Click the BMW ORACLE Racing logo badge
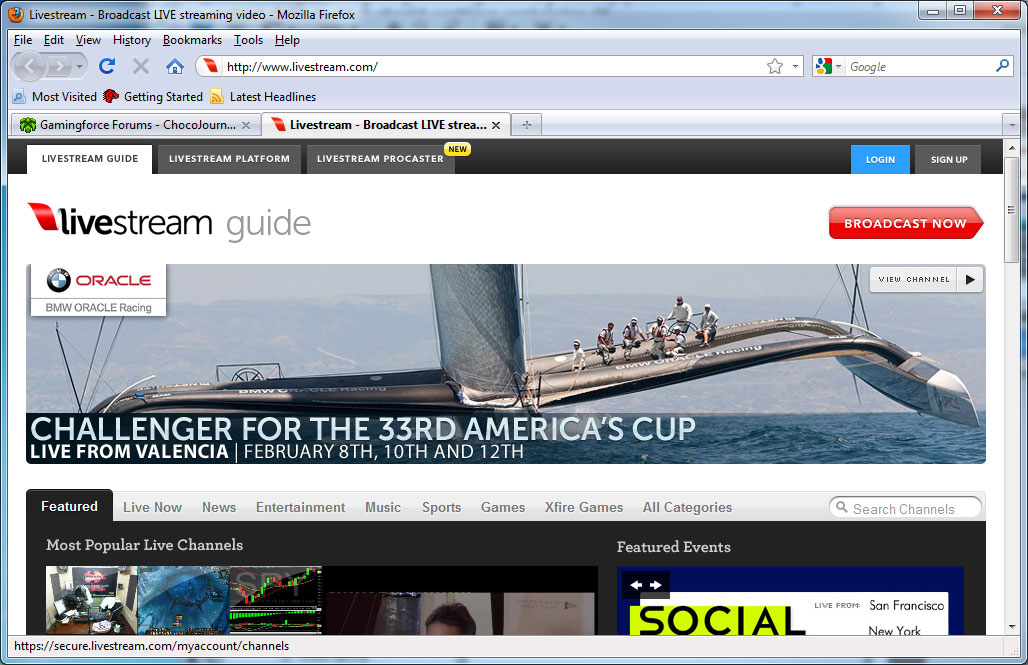 coord(98,290)
